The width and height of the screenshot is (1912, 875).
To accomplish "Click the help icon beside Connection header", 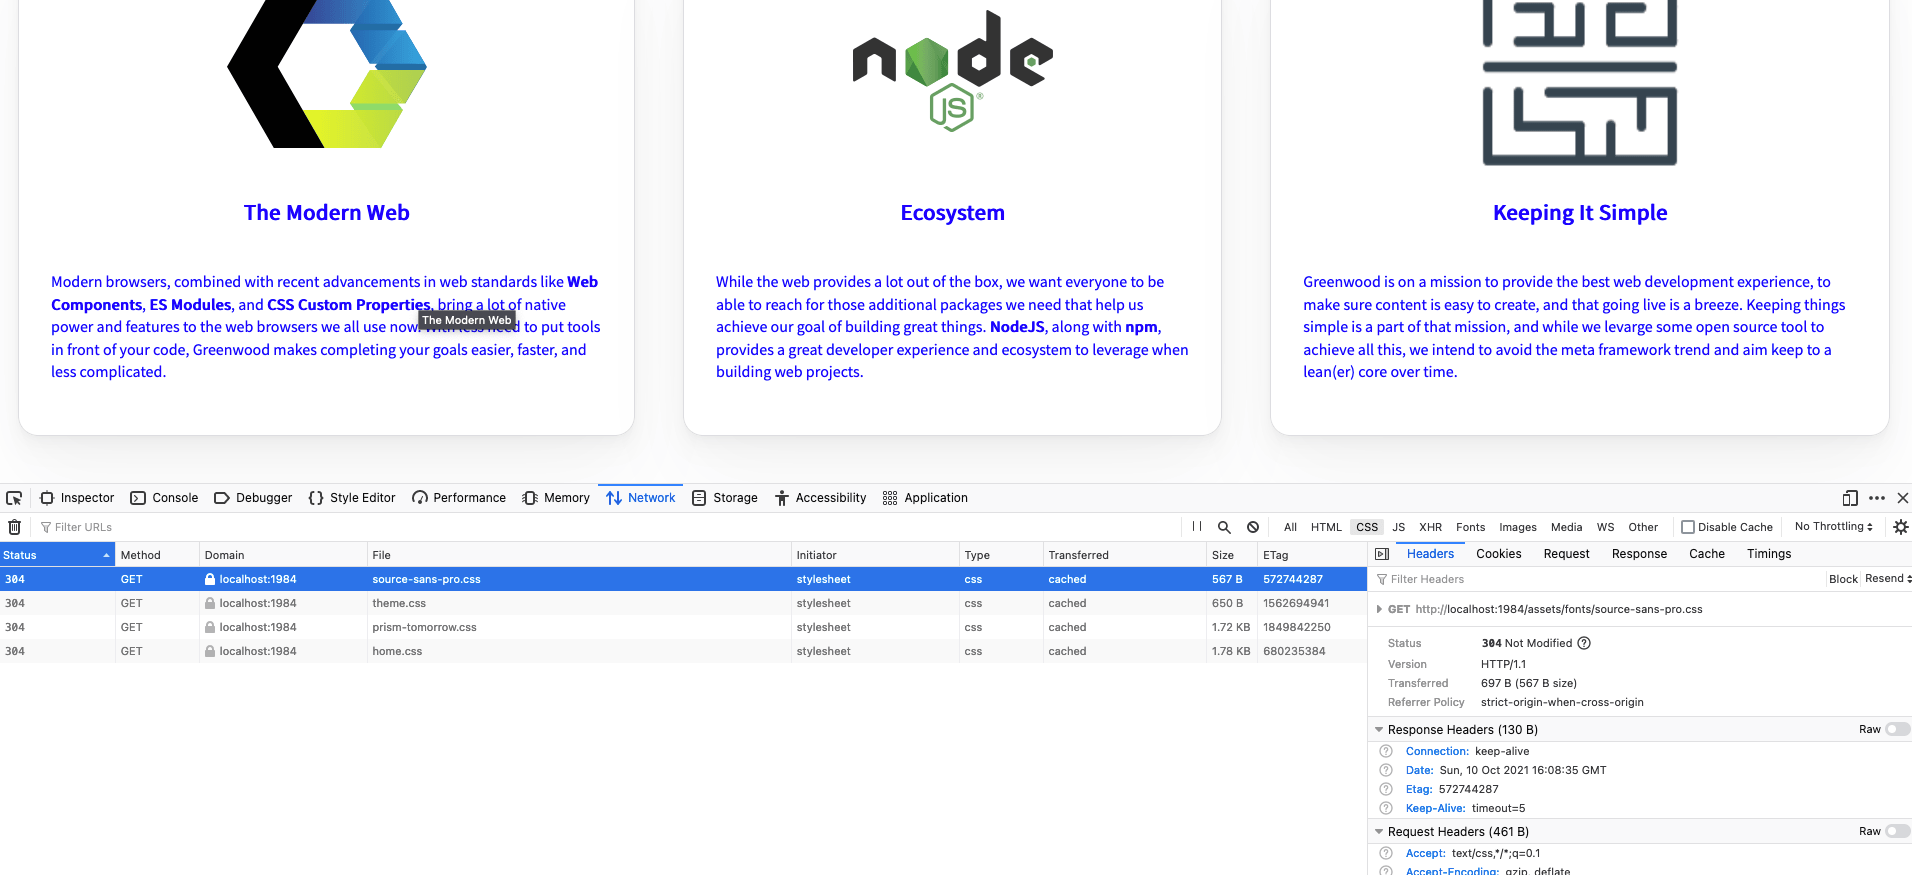I will point(1386,751).
